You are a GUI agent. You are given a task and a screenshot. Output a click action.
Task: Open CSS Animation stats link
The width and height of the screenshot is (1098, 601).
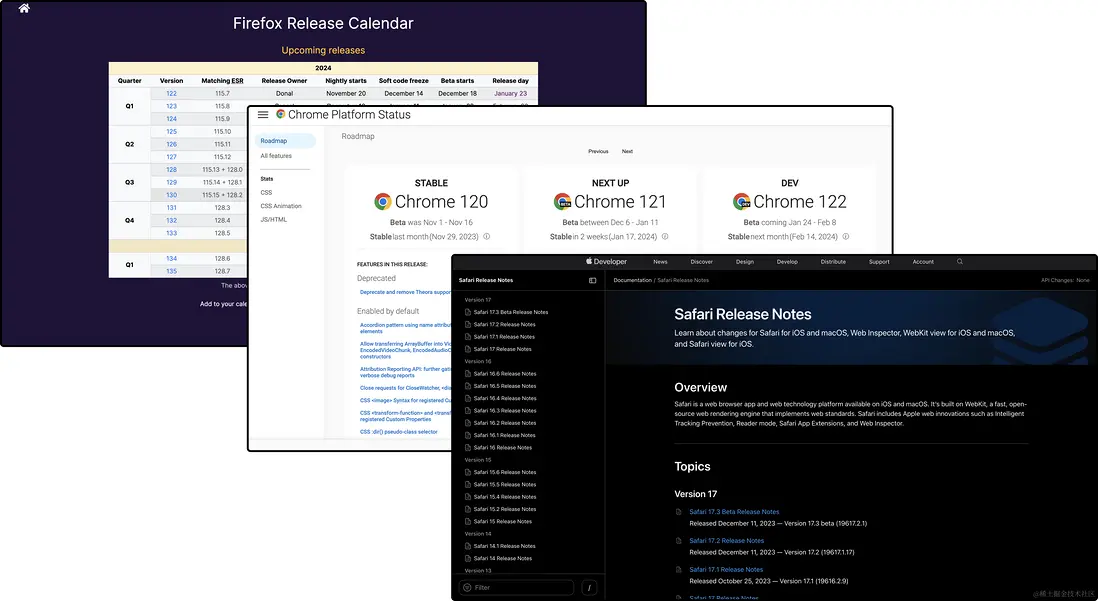281,206
